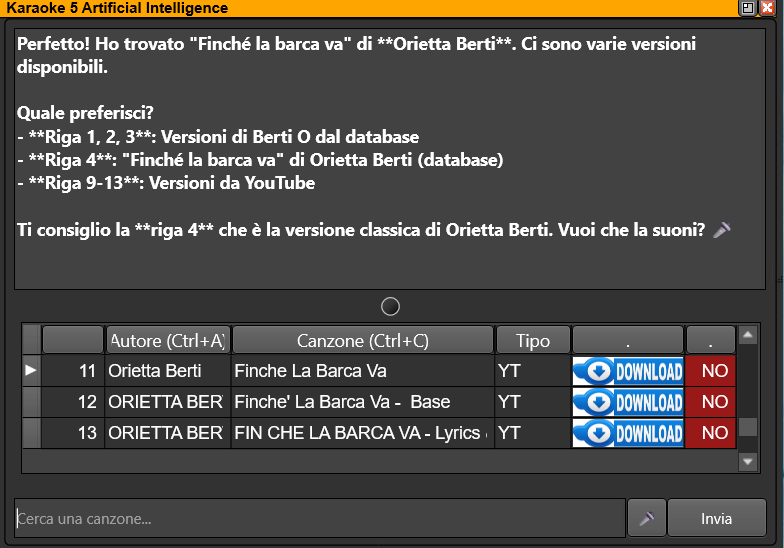Click the blank row-selector header cell

click(32, 340)
